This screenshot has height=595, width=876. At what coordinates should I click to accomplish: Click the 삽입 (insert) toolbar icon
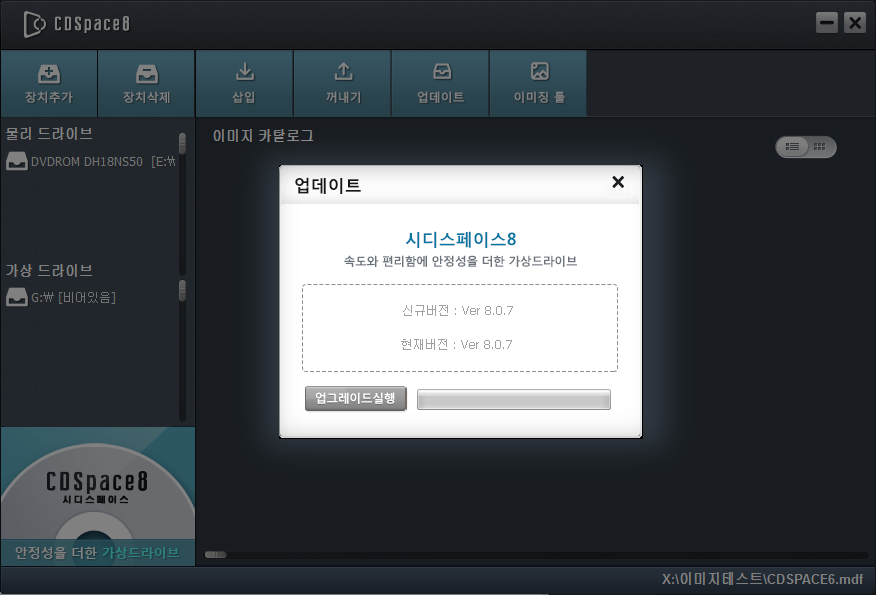point(244,83)
